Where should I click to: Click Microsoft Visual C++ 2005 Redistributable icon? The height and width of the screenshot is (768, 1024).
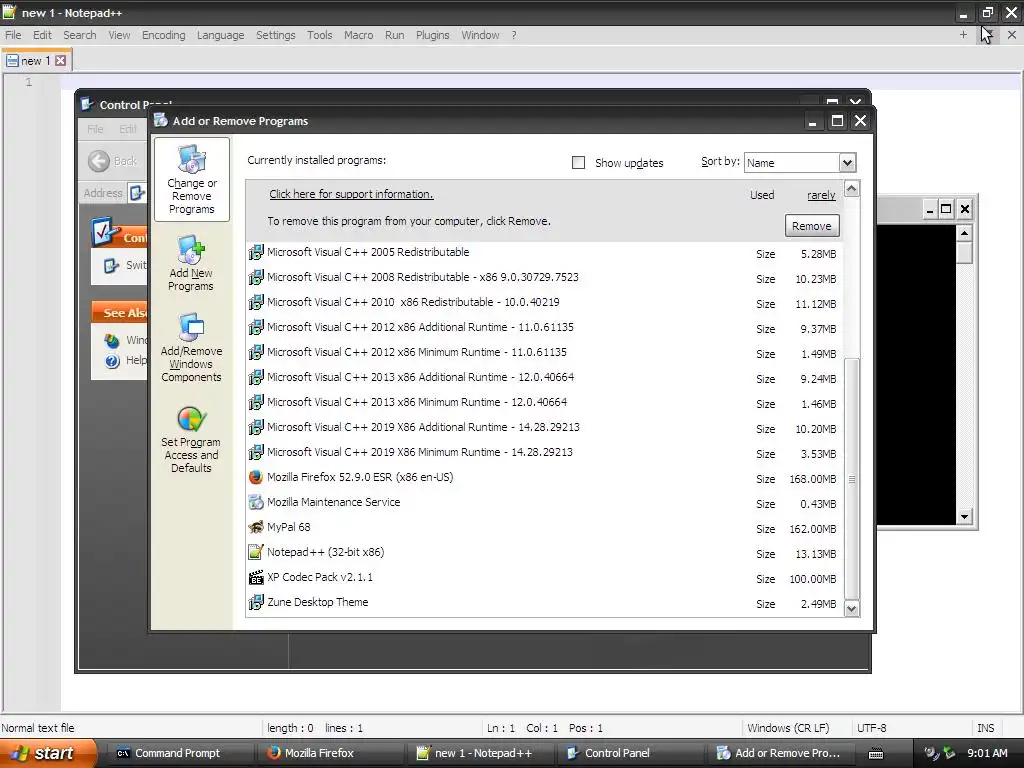(x=256, y=252)
